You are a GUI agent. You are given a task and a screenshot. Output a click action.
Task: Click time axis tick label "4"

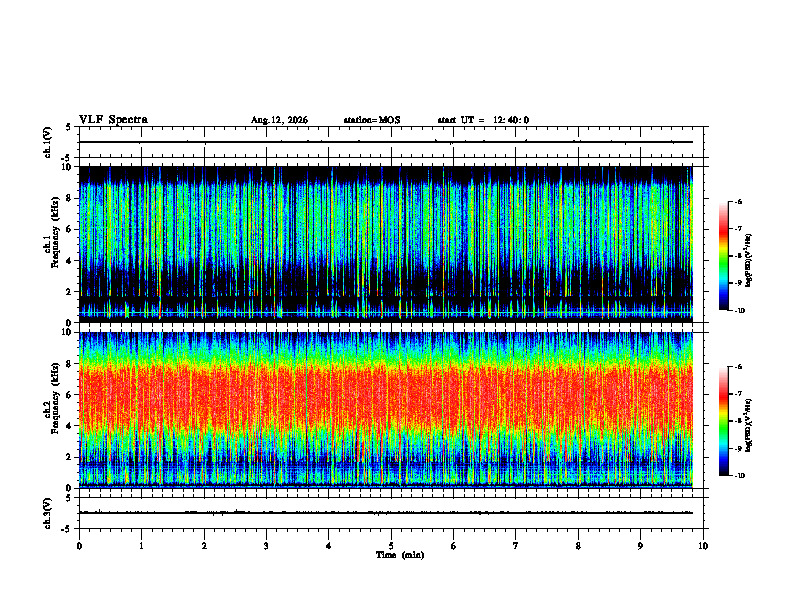[x=329, y=546]
